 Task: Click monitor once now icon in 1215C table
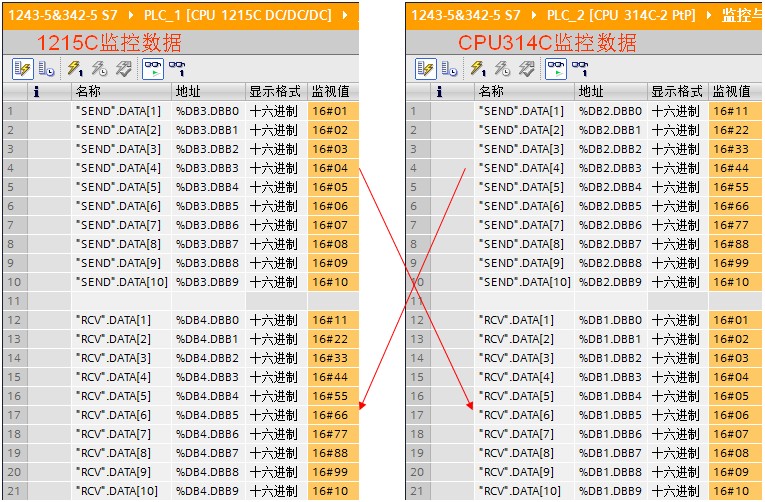(x=177, y=69)
